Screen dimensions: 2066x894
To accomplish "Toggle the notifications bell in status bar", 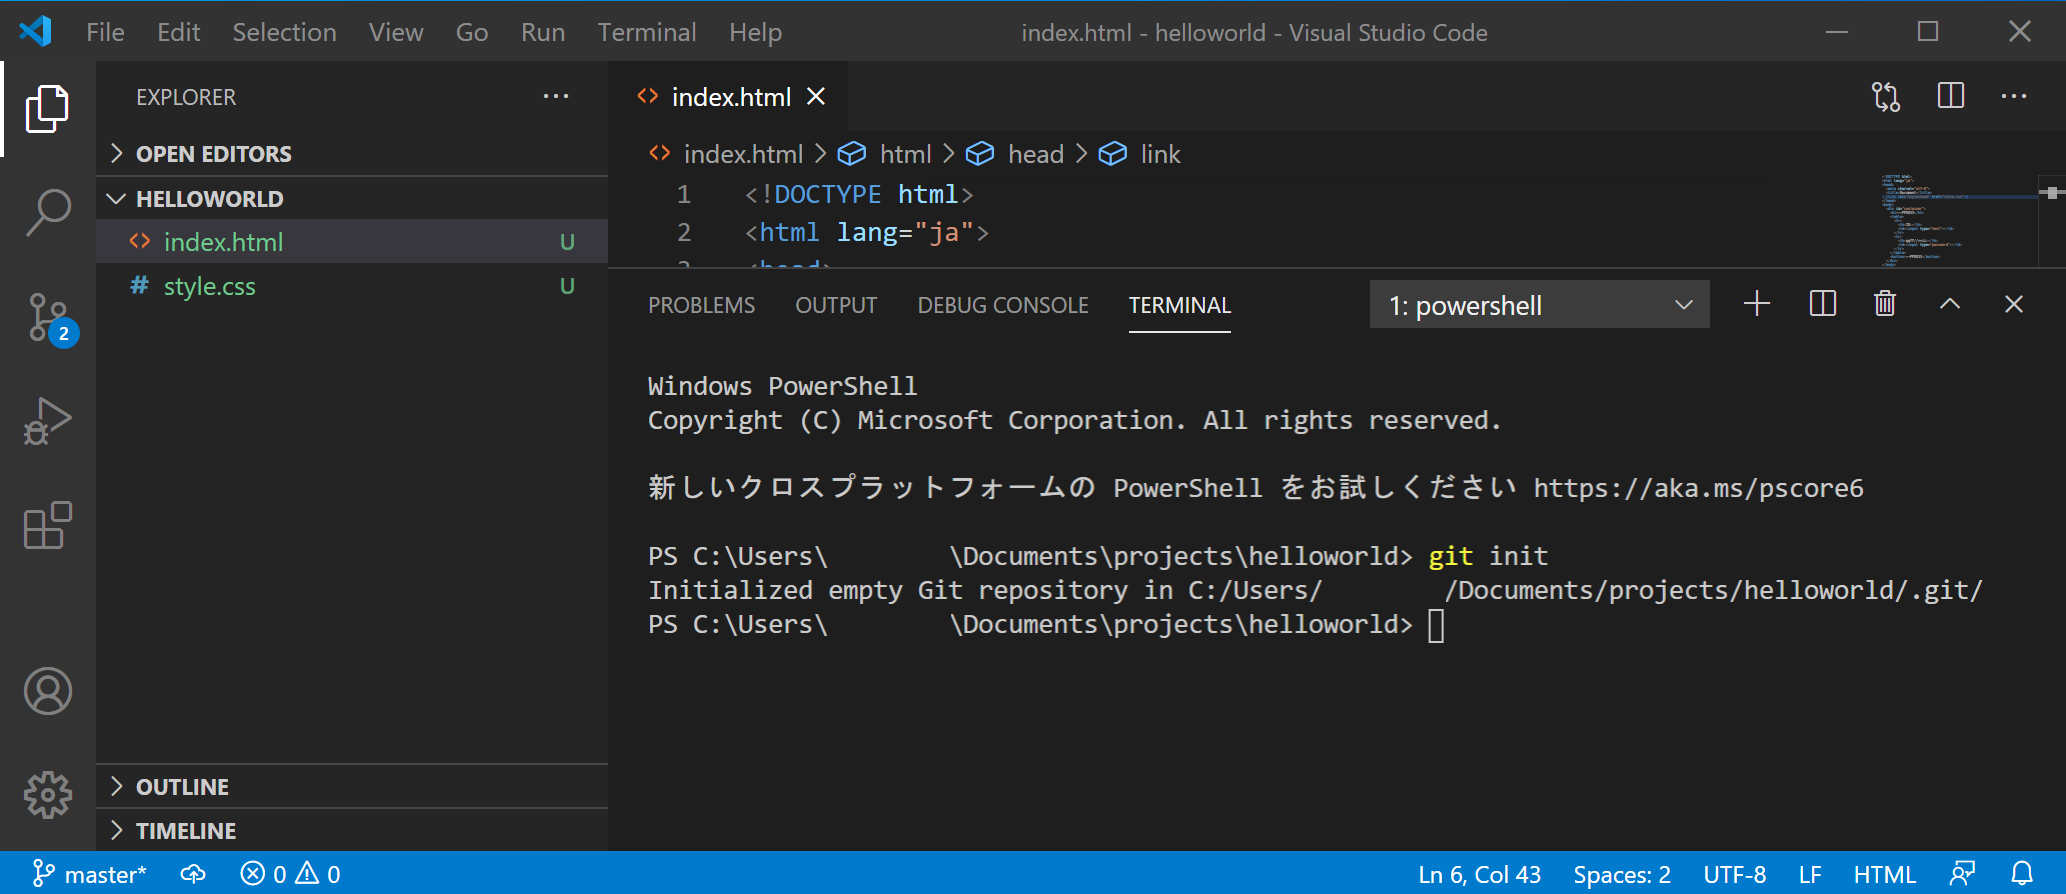I will [x=2022, y=874].
